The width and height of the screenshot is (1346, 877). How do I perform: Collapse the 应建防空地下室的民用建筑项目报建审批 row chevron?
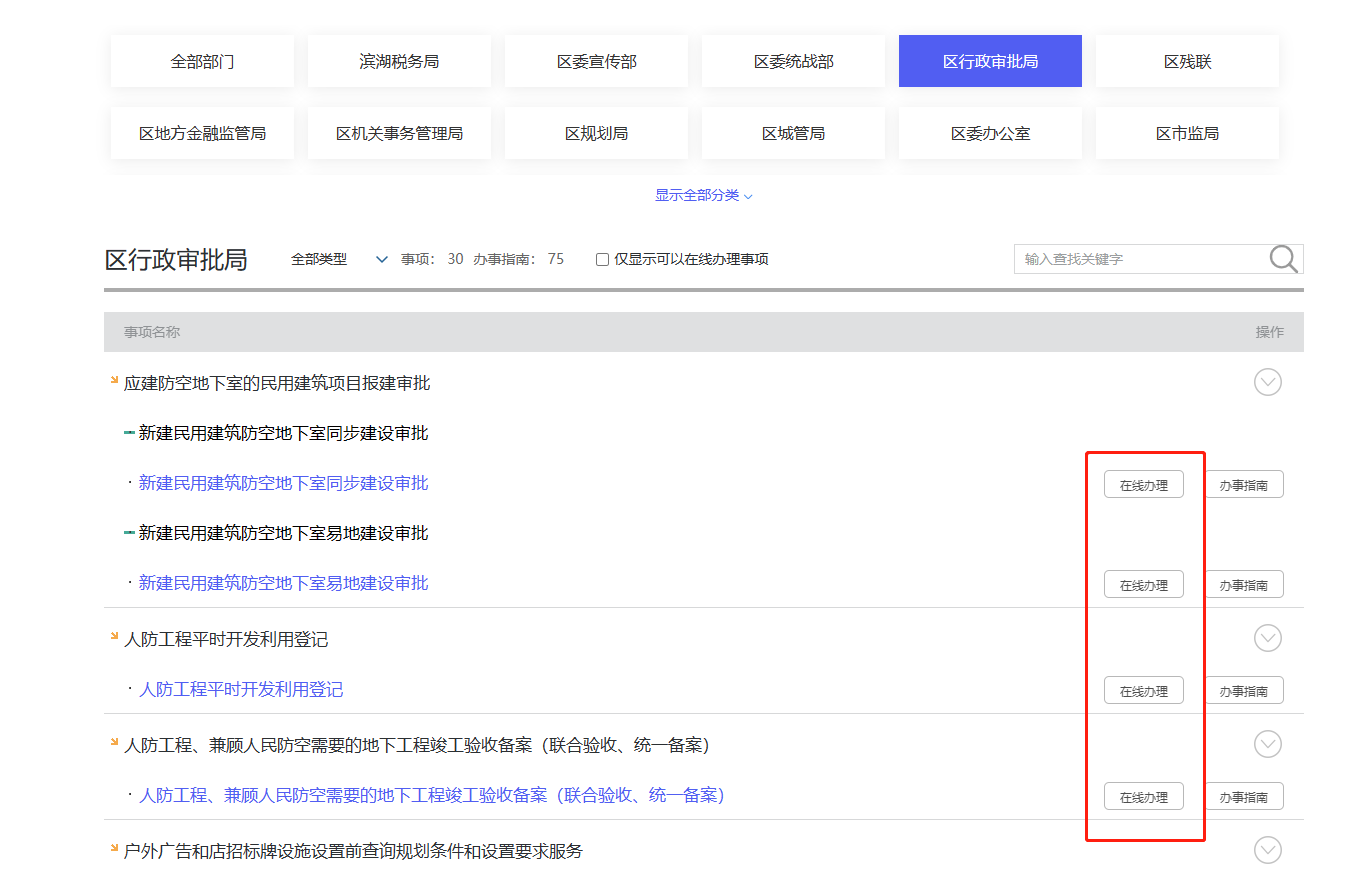click(x=1267, y=383)
